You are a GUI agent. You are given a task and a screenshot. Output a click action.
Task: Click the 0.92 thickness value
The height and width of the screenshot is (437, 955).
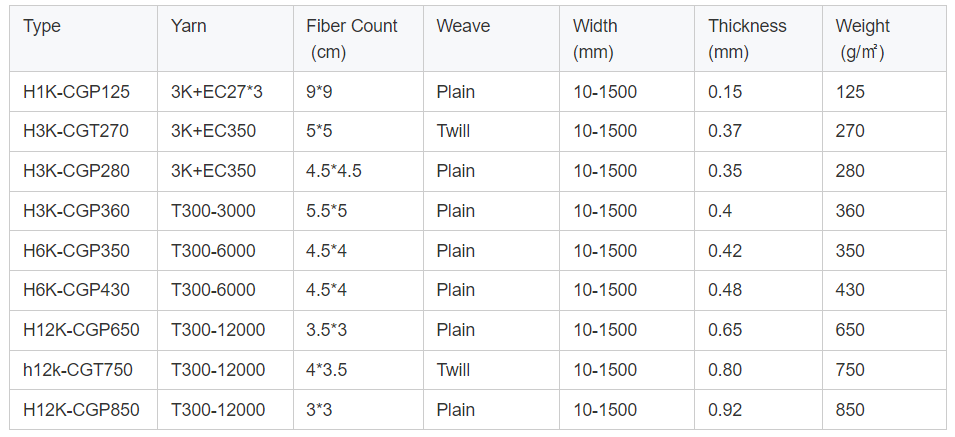pyautogui.click(x=725, y=410)
